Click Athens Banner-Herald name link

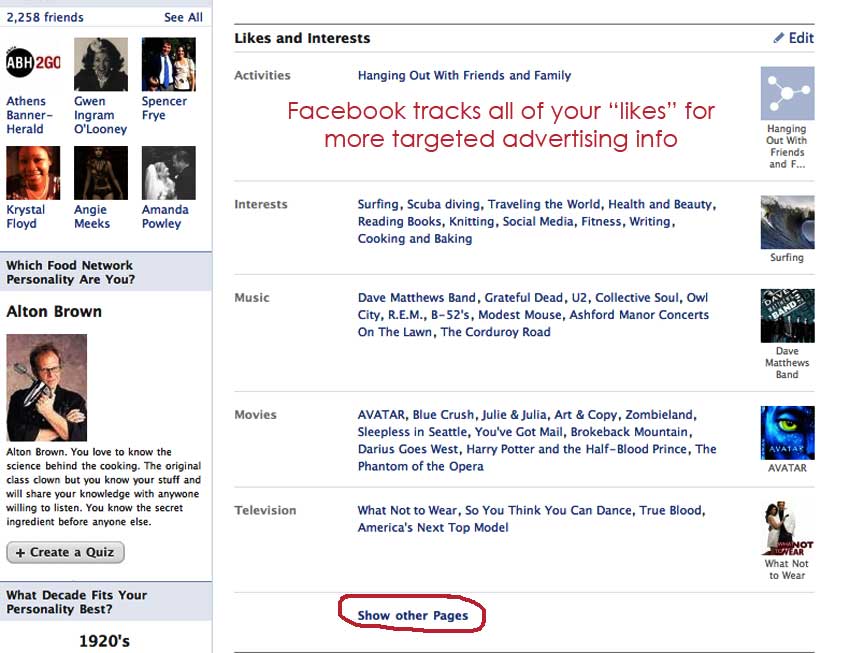pyautogui.click(x=29, y=115)
